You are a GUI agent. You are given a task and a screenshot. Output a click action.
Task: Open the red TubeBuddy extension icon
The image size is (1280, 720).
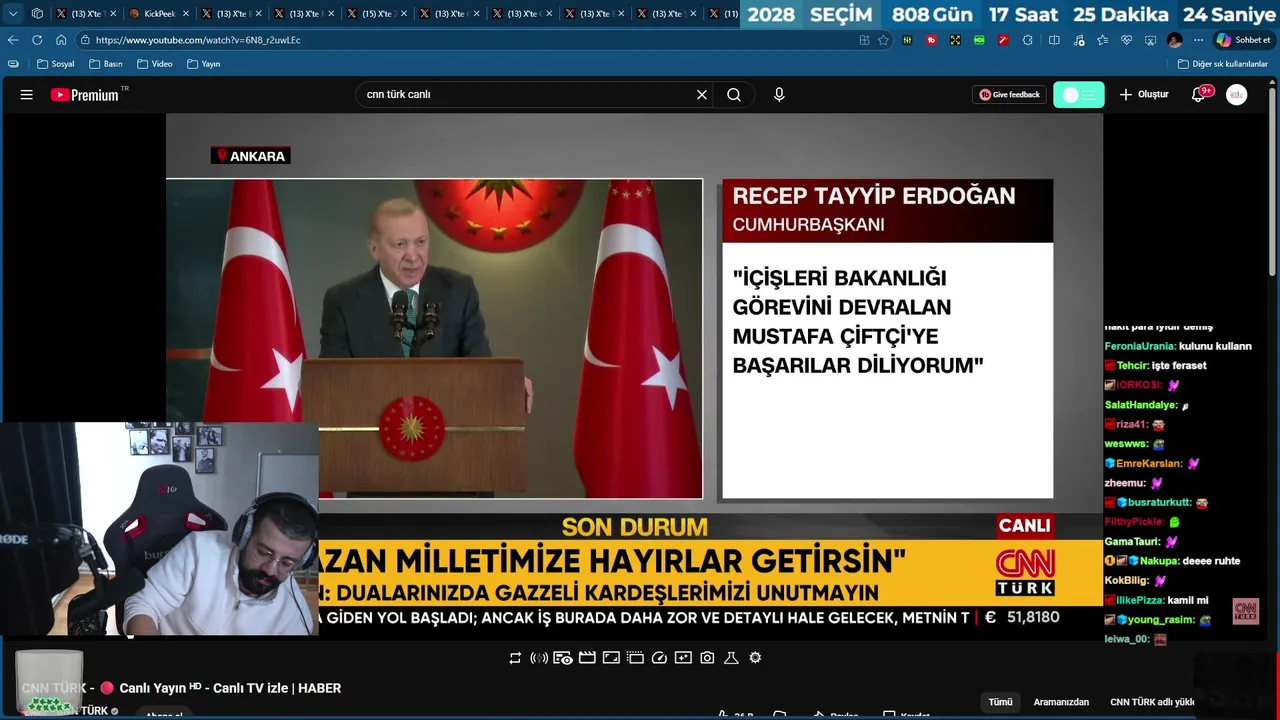point(931,40)
